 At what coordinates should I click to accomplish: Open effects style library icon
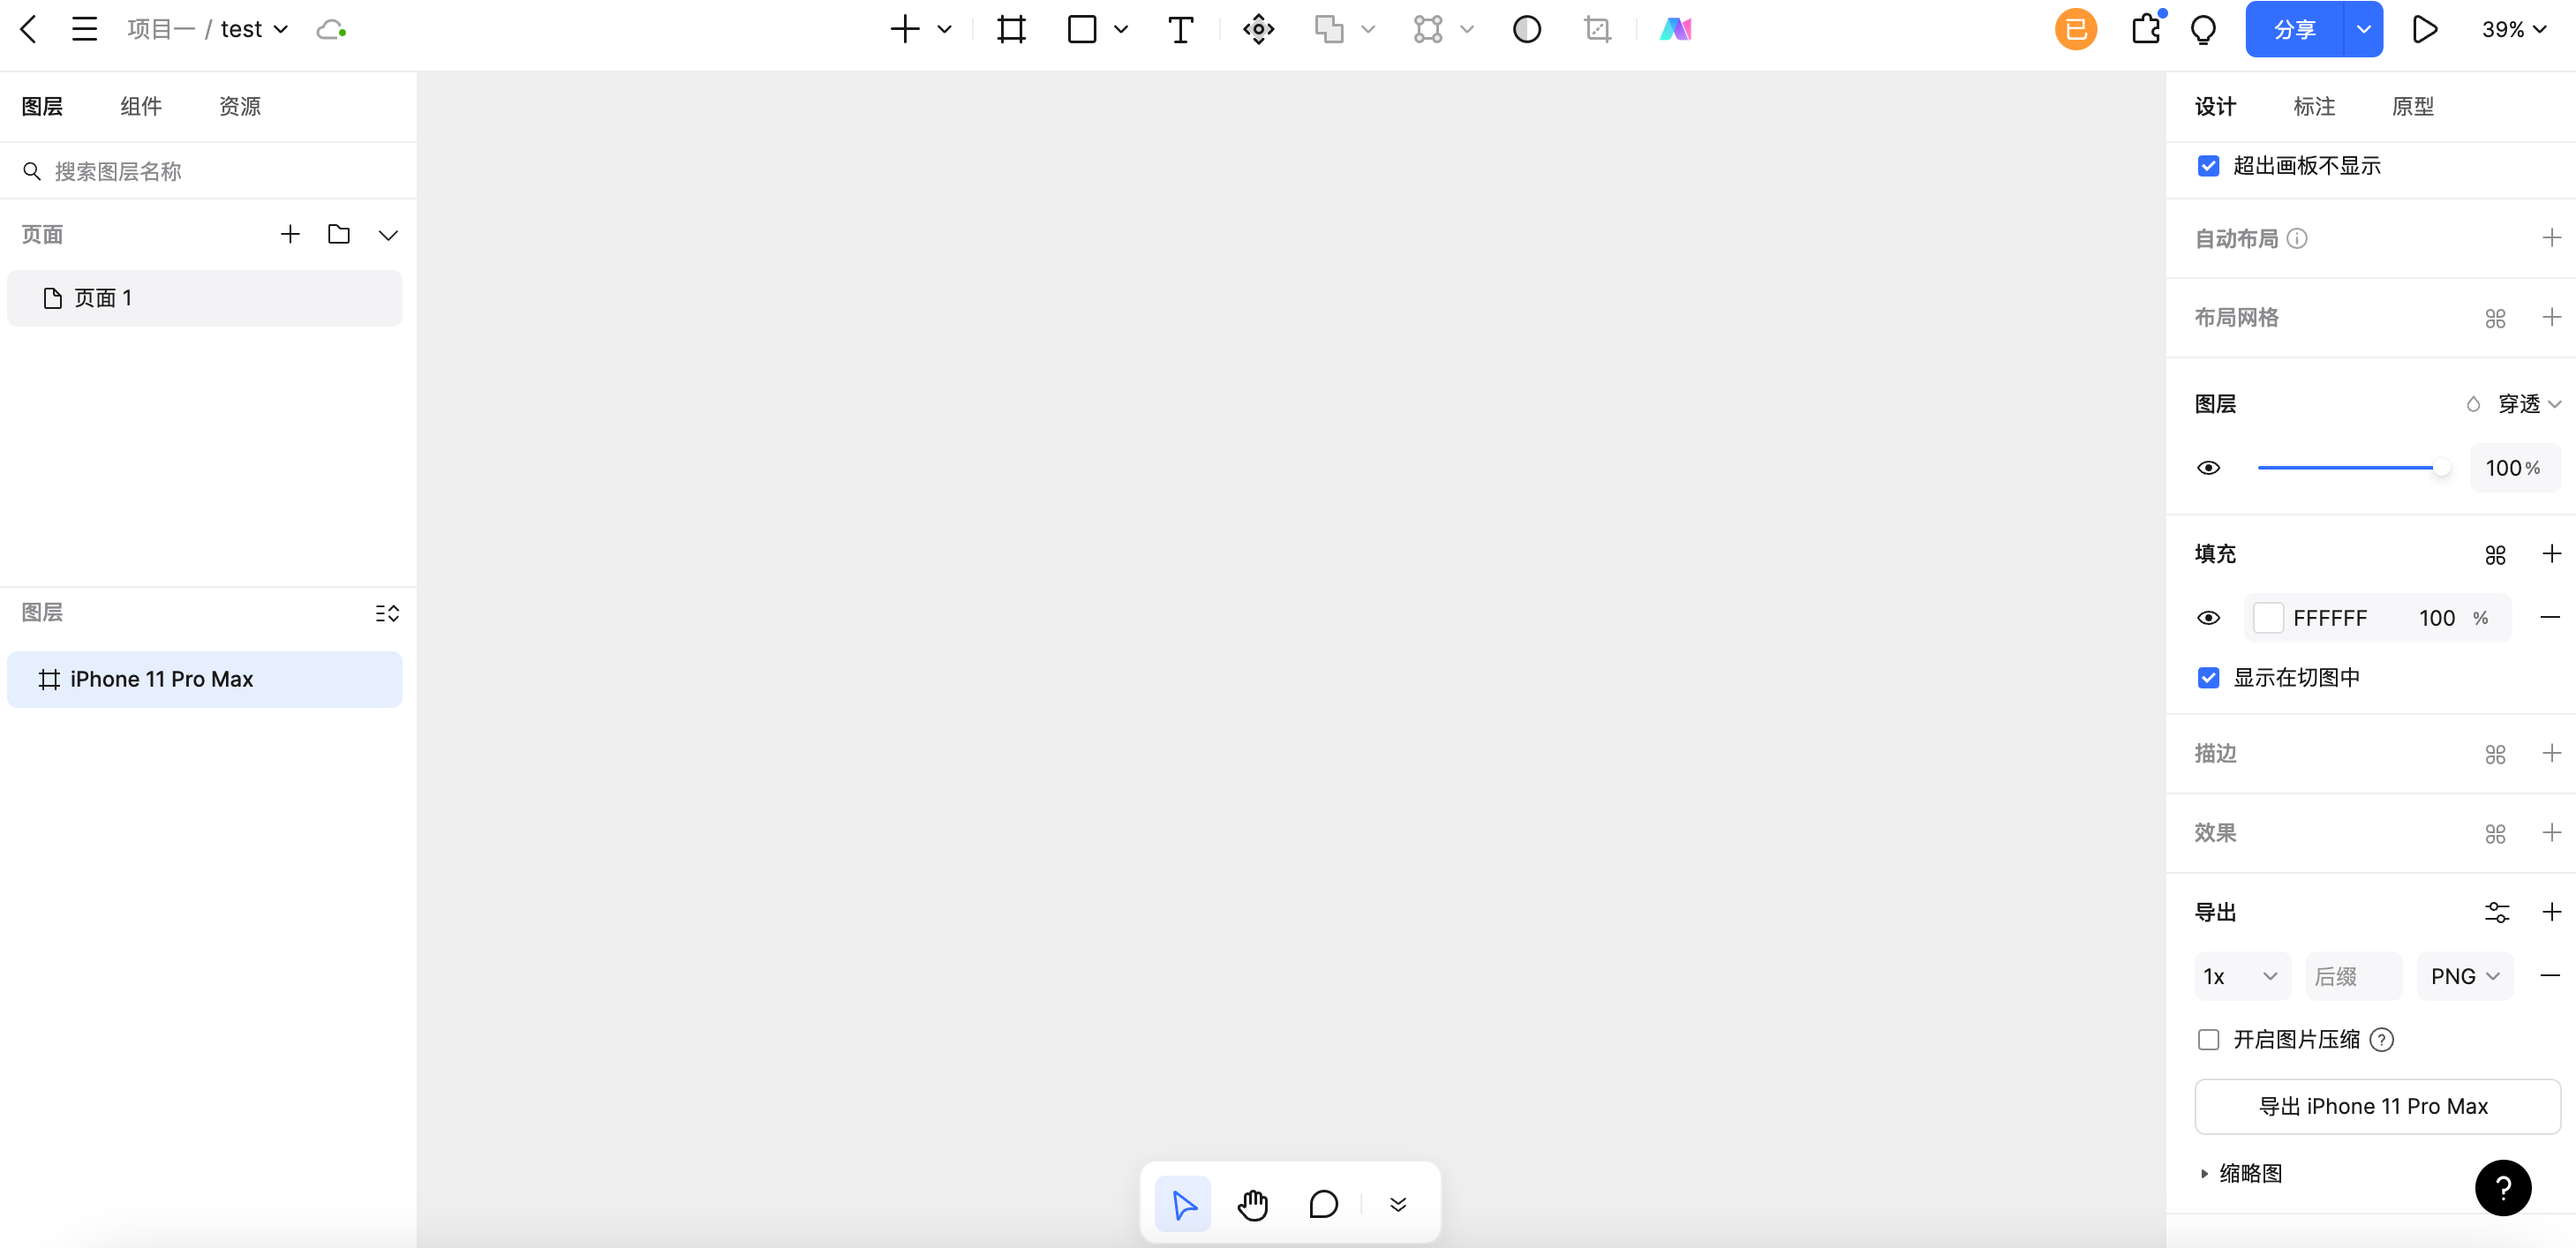2495,833
